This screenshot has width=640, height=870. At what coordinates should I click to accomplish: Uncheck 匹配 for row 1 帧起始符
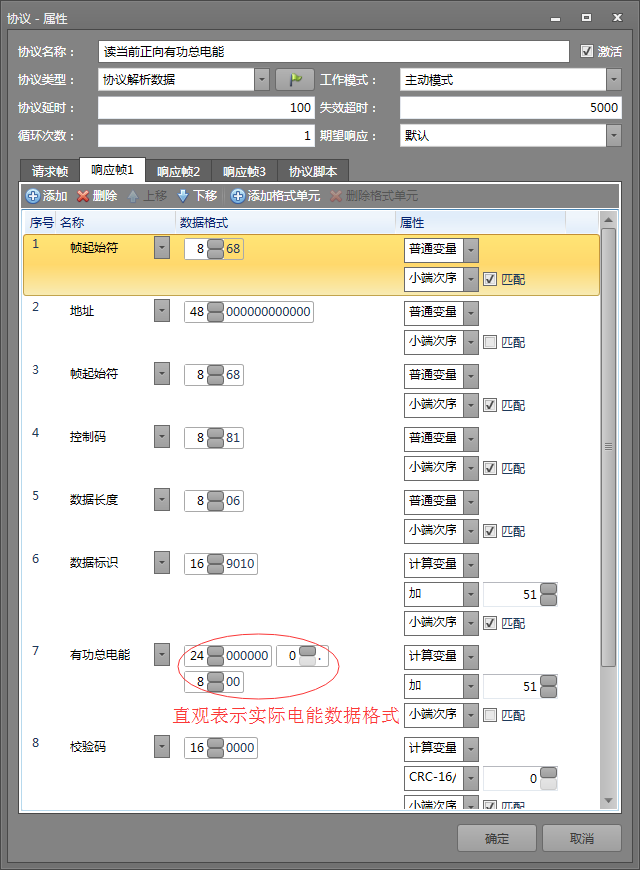pos(490,279)
